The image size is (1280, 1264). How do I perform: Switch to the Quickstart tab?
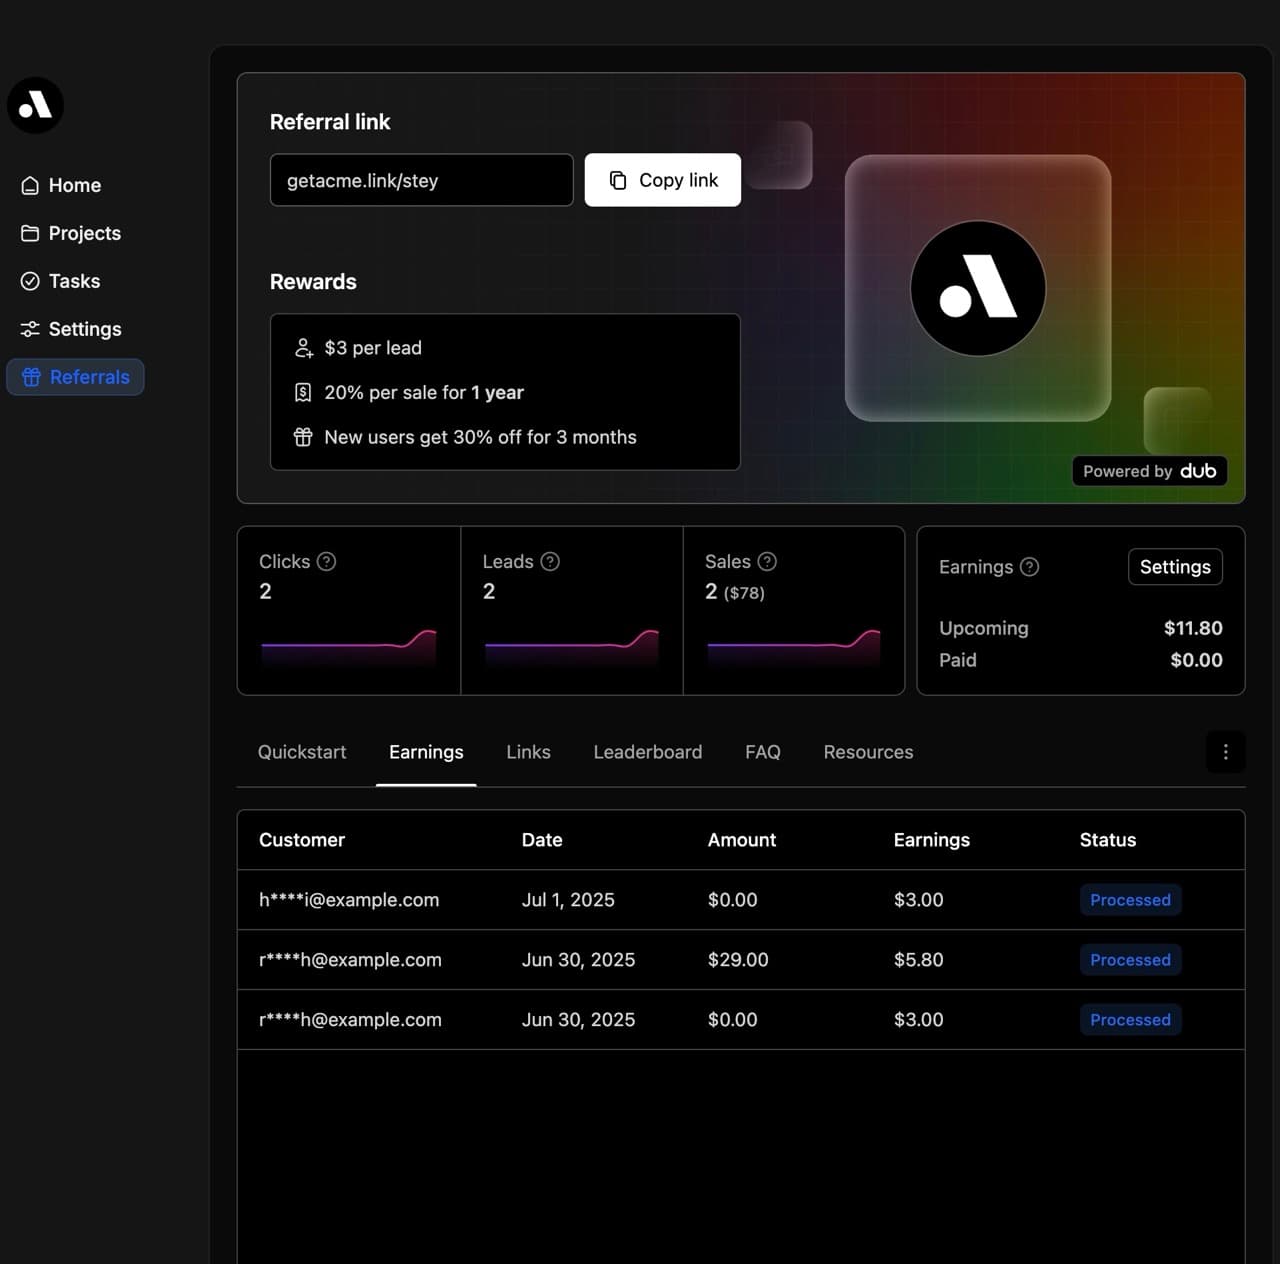pyautogui.click(x=302, y=752)
